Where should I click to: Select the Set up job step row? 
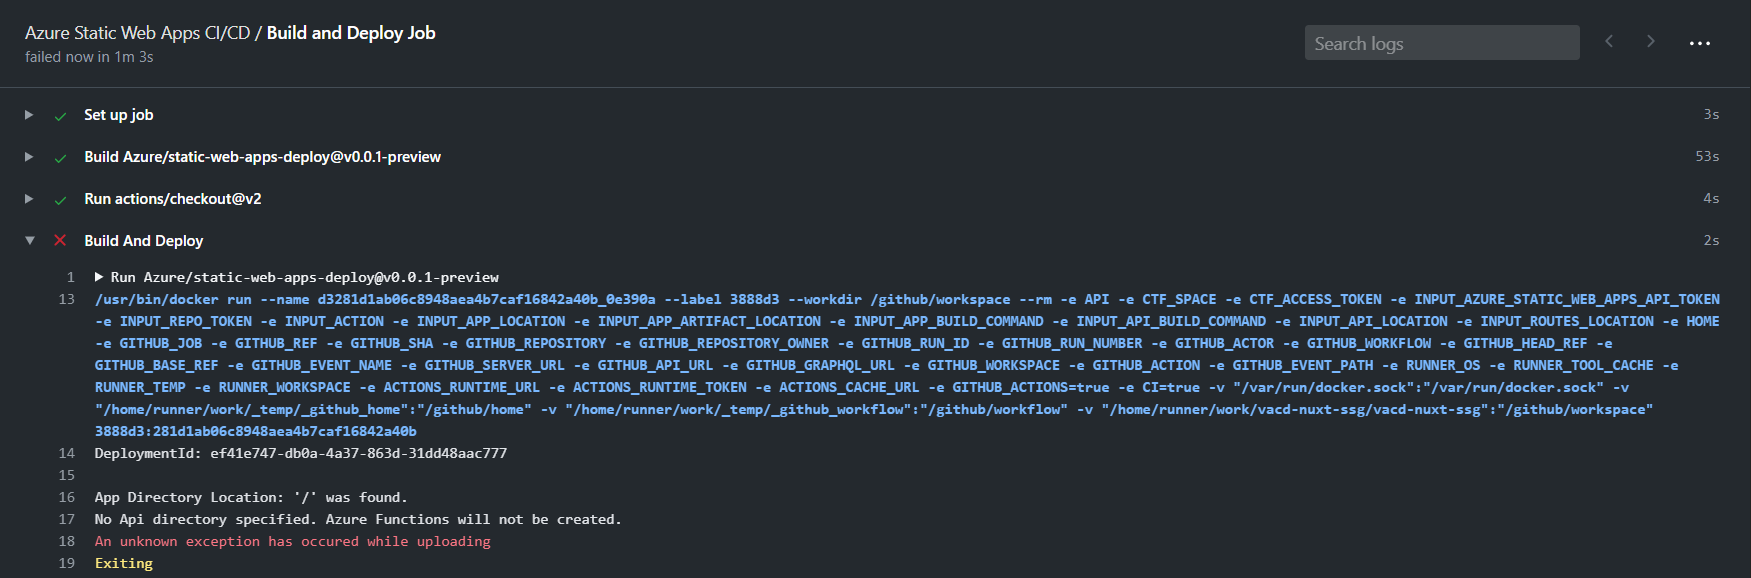[x=119, y=114]
